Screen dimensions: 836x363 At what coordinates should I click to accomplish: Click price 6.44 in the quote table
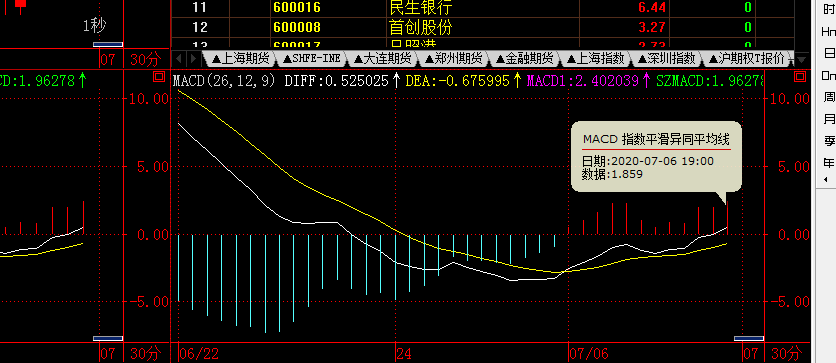(652, 7)
